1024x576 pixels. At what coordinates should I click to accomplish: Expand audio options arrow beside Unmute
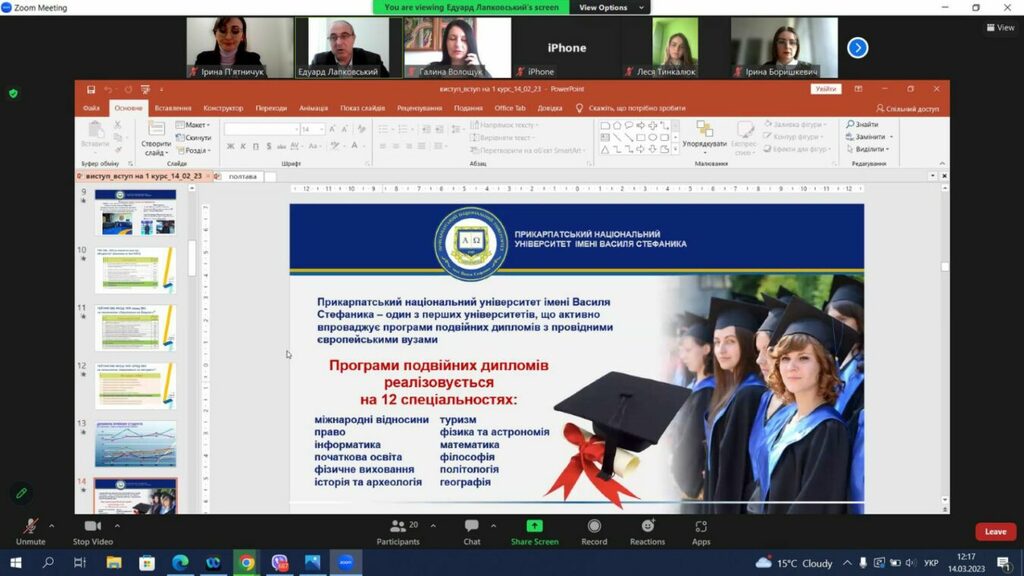[51, 525]
